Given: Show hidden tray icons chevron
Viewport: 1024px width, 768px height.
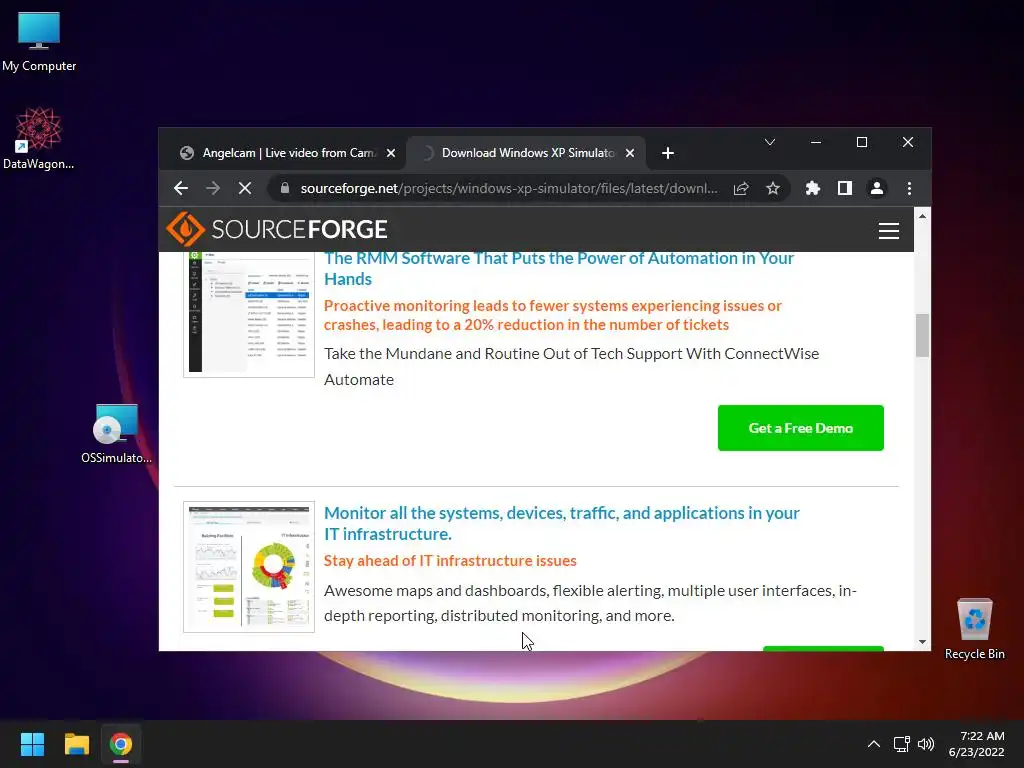Looking at the screenshot, I should point(874,744).
